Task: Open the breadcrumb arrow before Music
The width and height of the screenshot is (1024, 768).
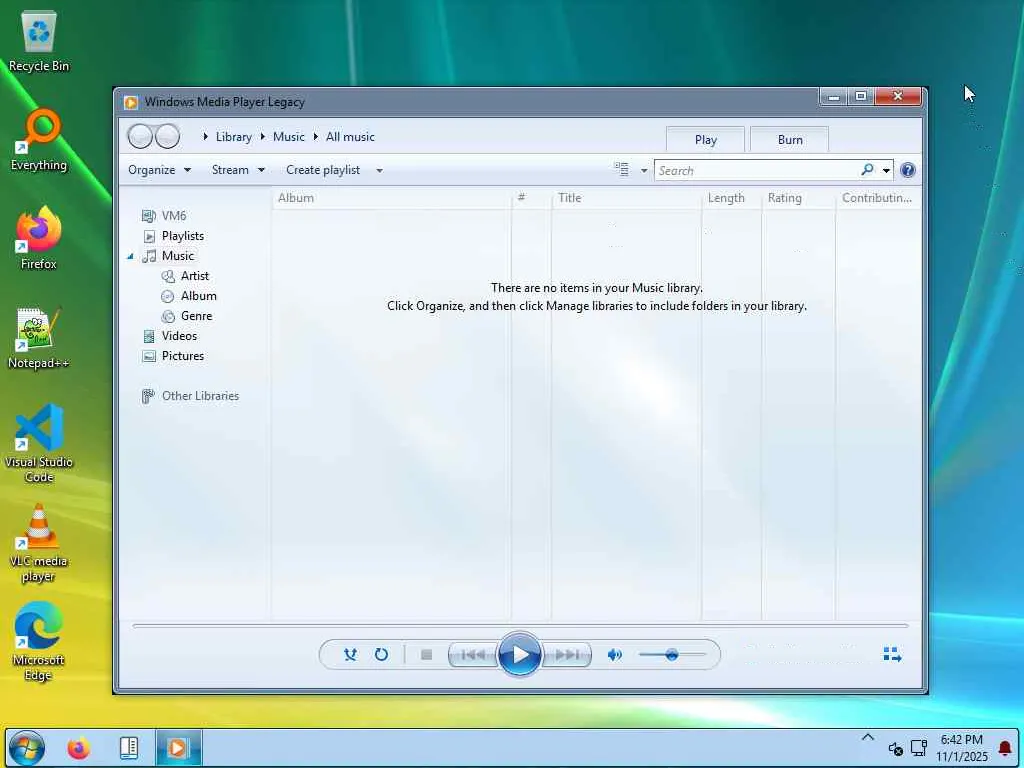Action: pos(263,136)
